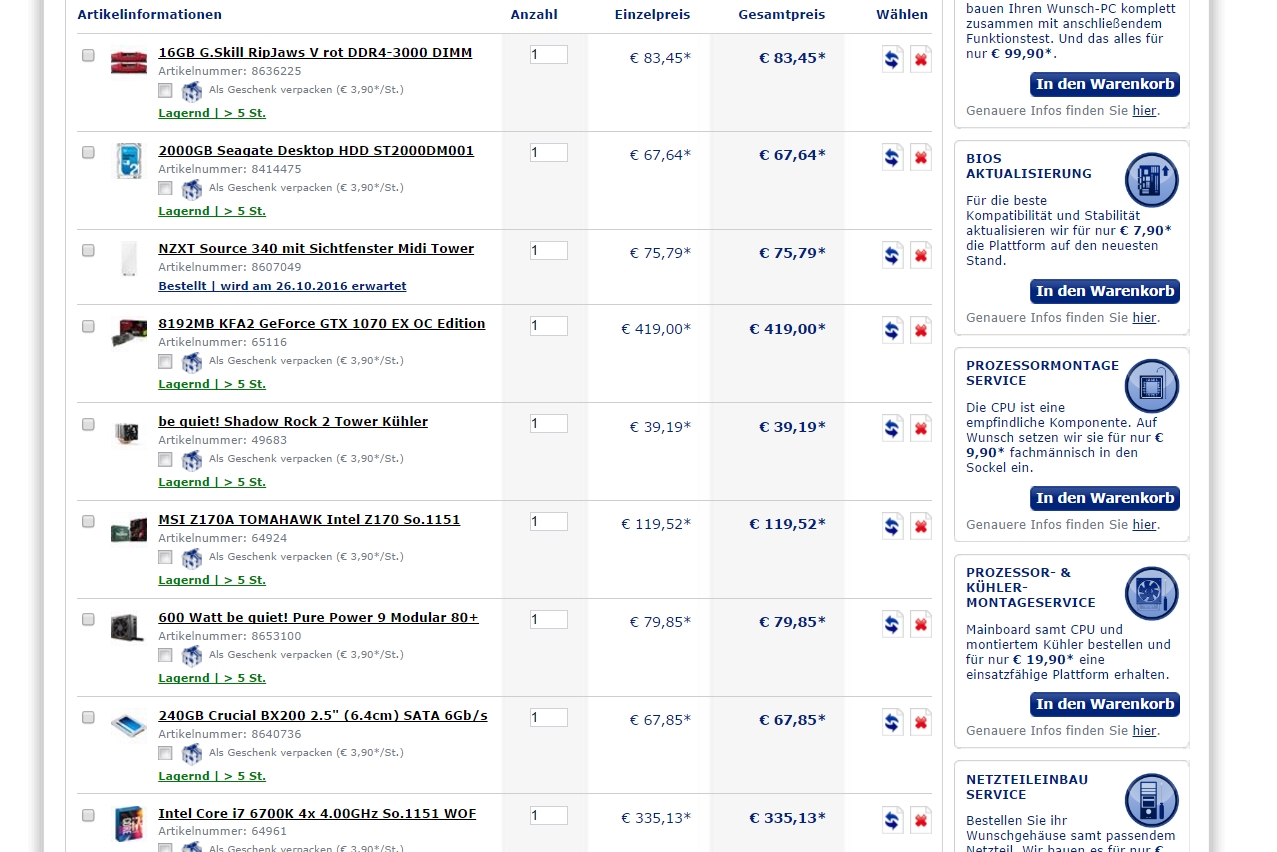Open Netzteileinbau Service tower icon
Image resolution: width=1277 pixels, height=852 pixels.
click(x=1152, y=800)
